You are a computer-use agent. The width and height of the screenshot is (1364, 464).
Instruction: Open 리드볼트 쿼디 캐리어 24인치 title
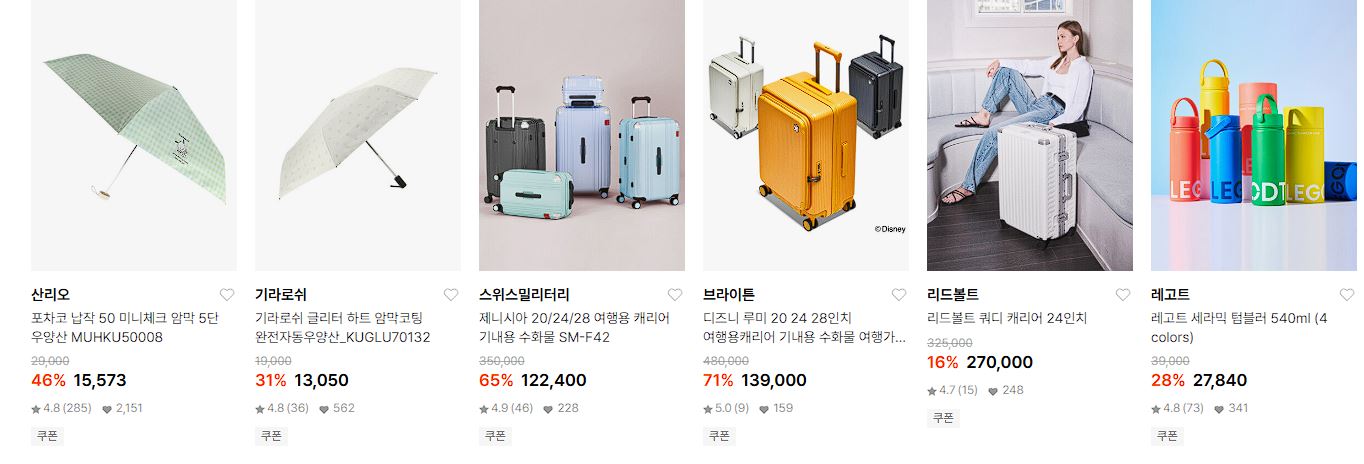pyautogui.click(x=1007, y=318)
